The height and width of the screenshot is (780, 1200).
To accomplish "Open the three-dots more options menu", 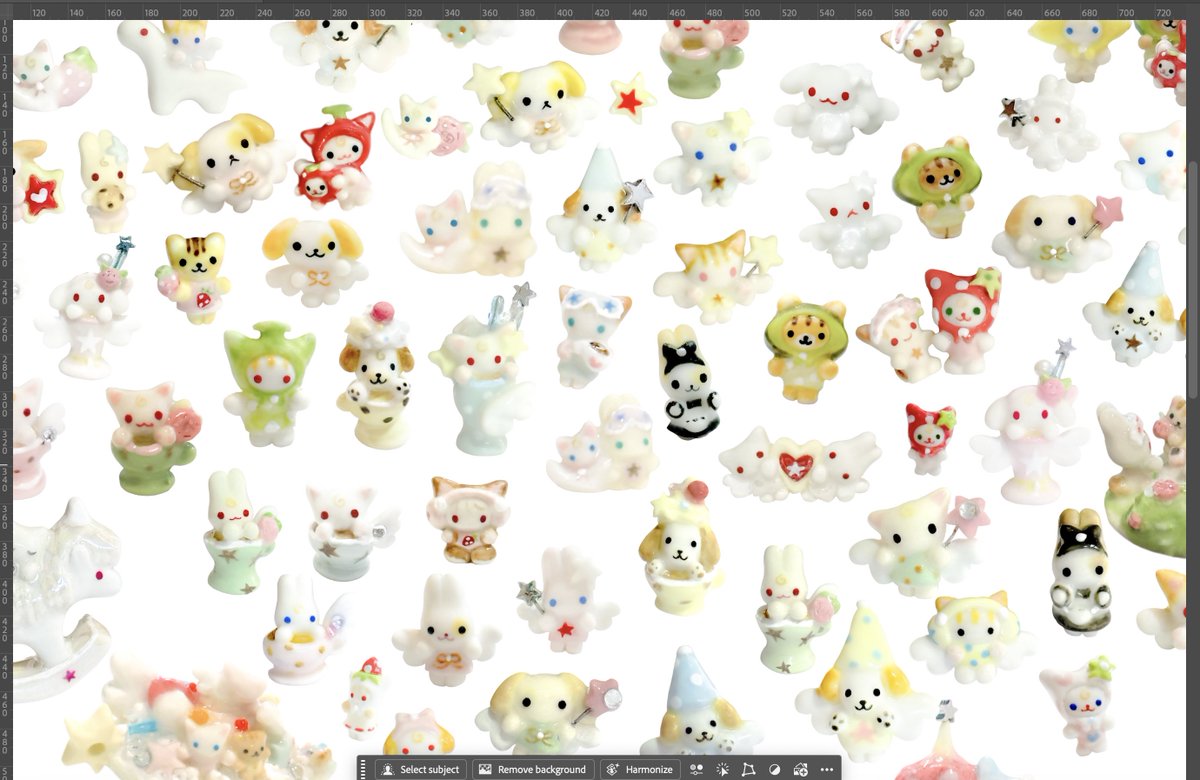I will tap(827, 769).
